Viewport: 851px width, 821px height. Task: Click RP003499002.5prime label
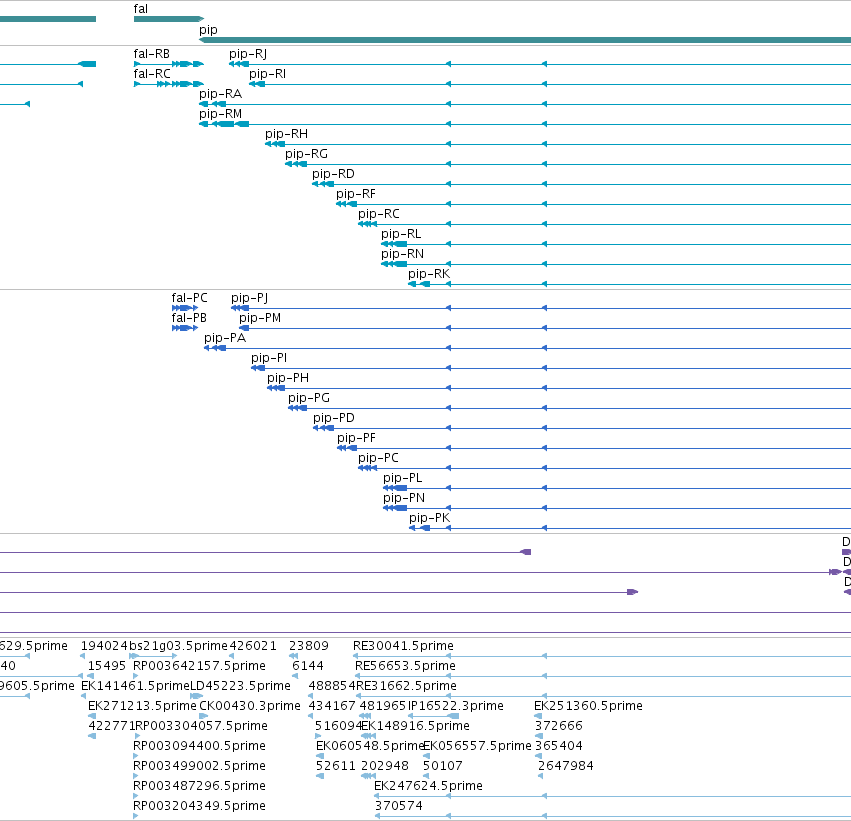point(199,766)
